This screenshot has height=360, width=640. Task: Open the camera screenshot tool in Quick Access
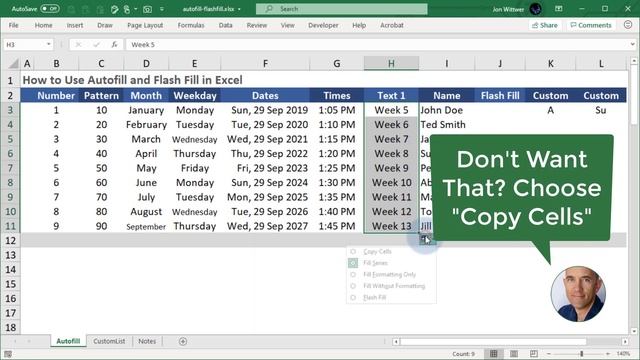[x=147, y=9]
